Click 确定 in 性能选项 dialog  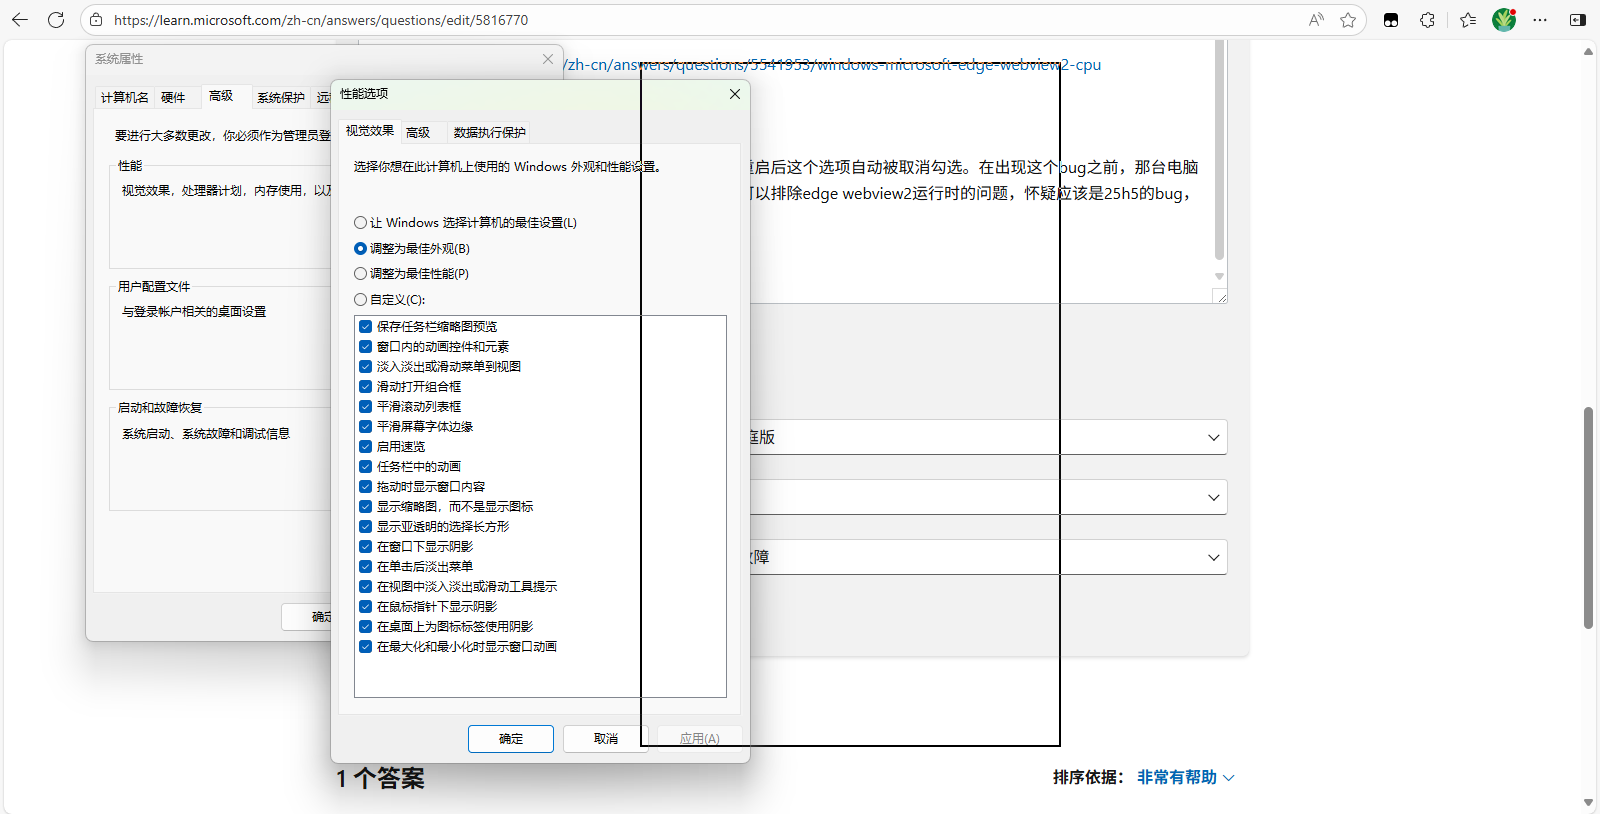tap(511, 739)
